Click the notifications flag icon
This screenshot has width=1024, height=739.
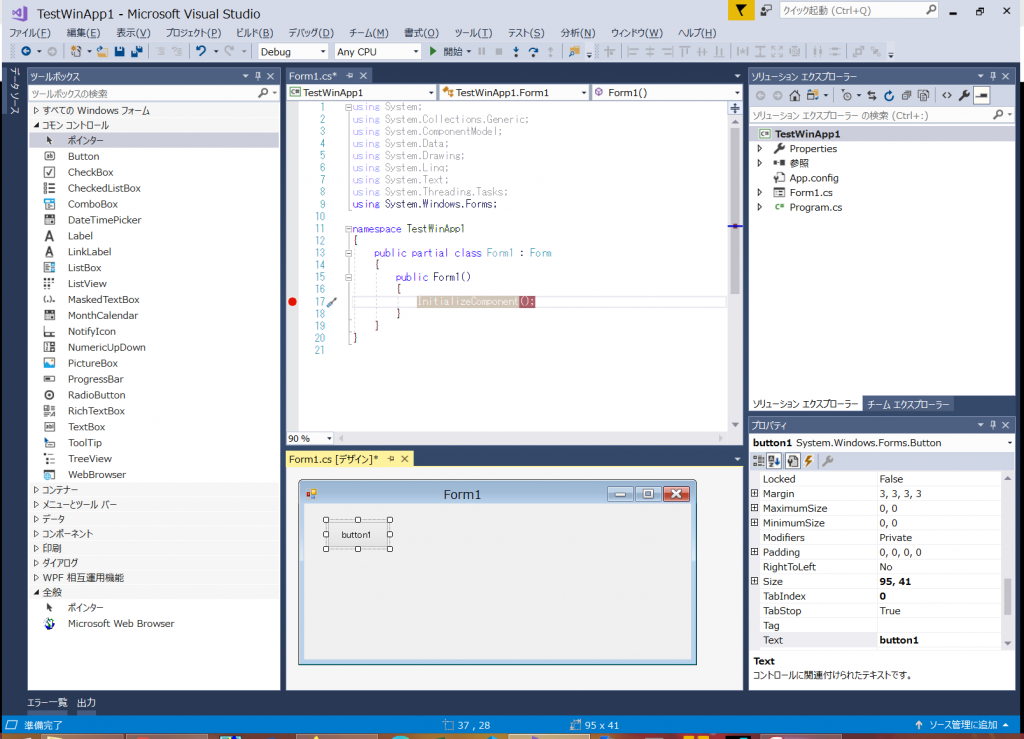coord(741,10)
